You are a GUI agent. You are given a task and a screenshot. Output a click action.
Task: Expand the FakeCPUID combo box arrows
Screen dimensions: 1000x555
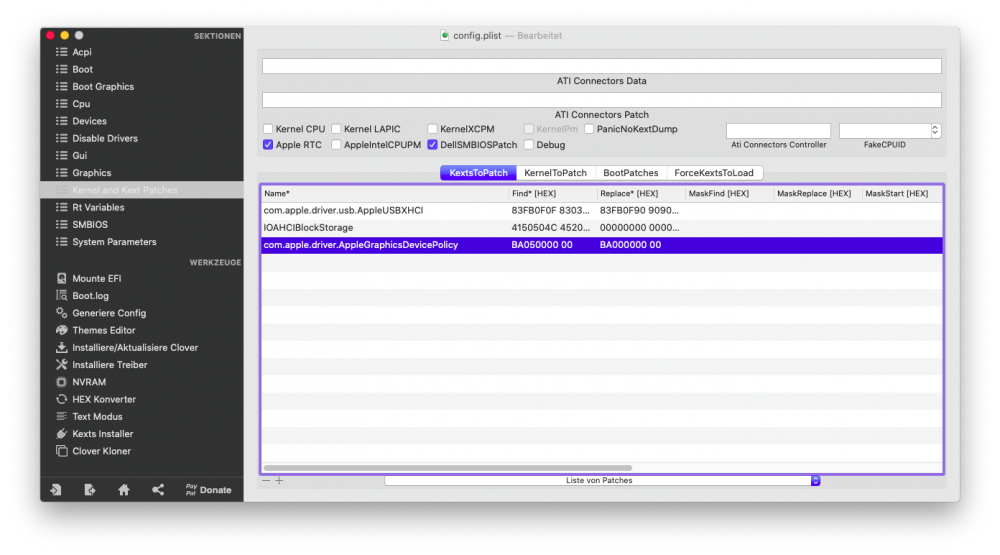click(935, 131)
